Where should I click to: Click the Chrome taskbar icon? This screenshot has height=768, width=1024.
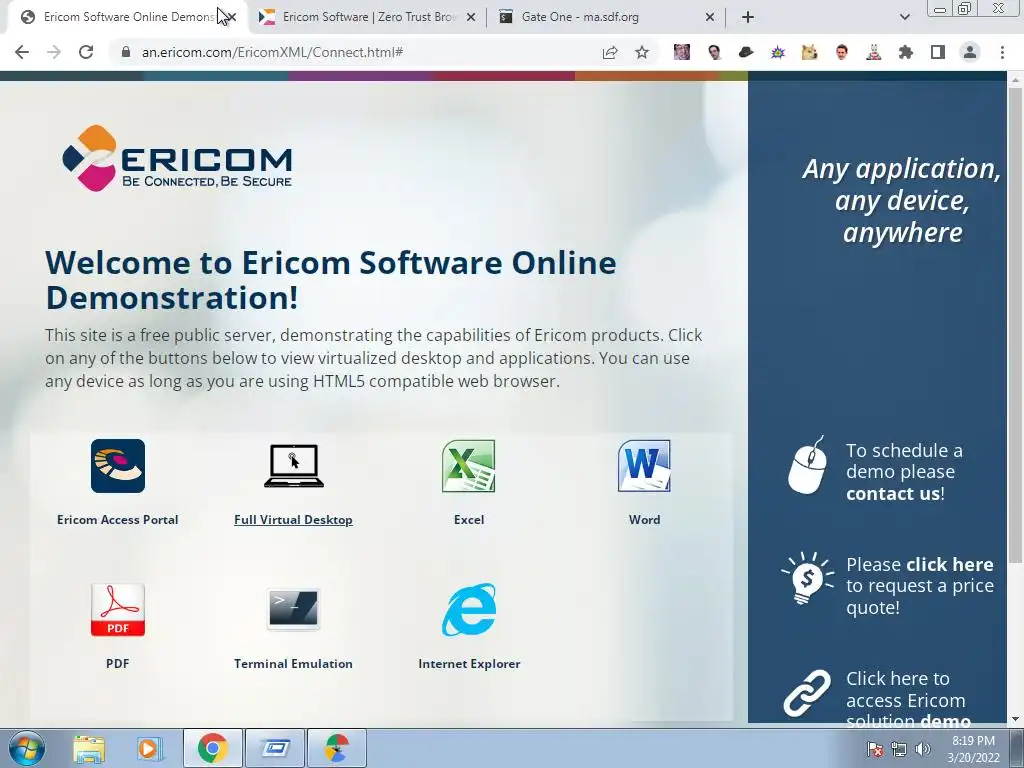212,748
